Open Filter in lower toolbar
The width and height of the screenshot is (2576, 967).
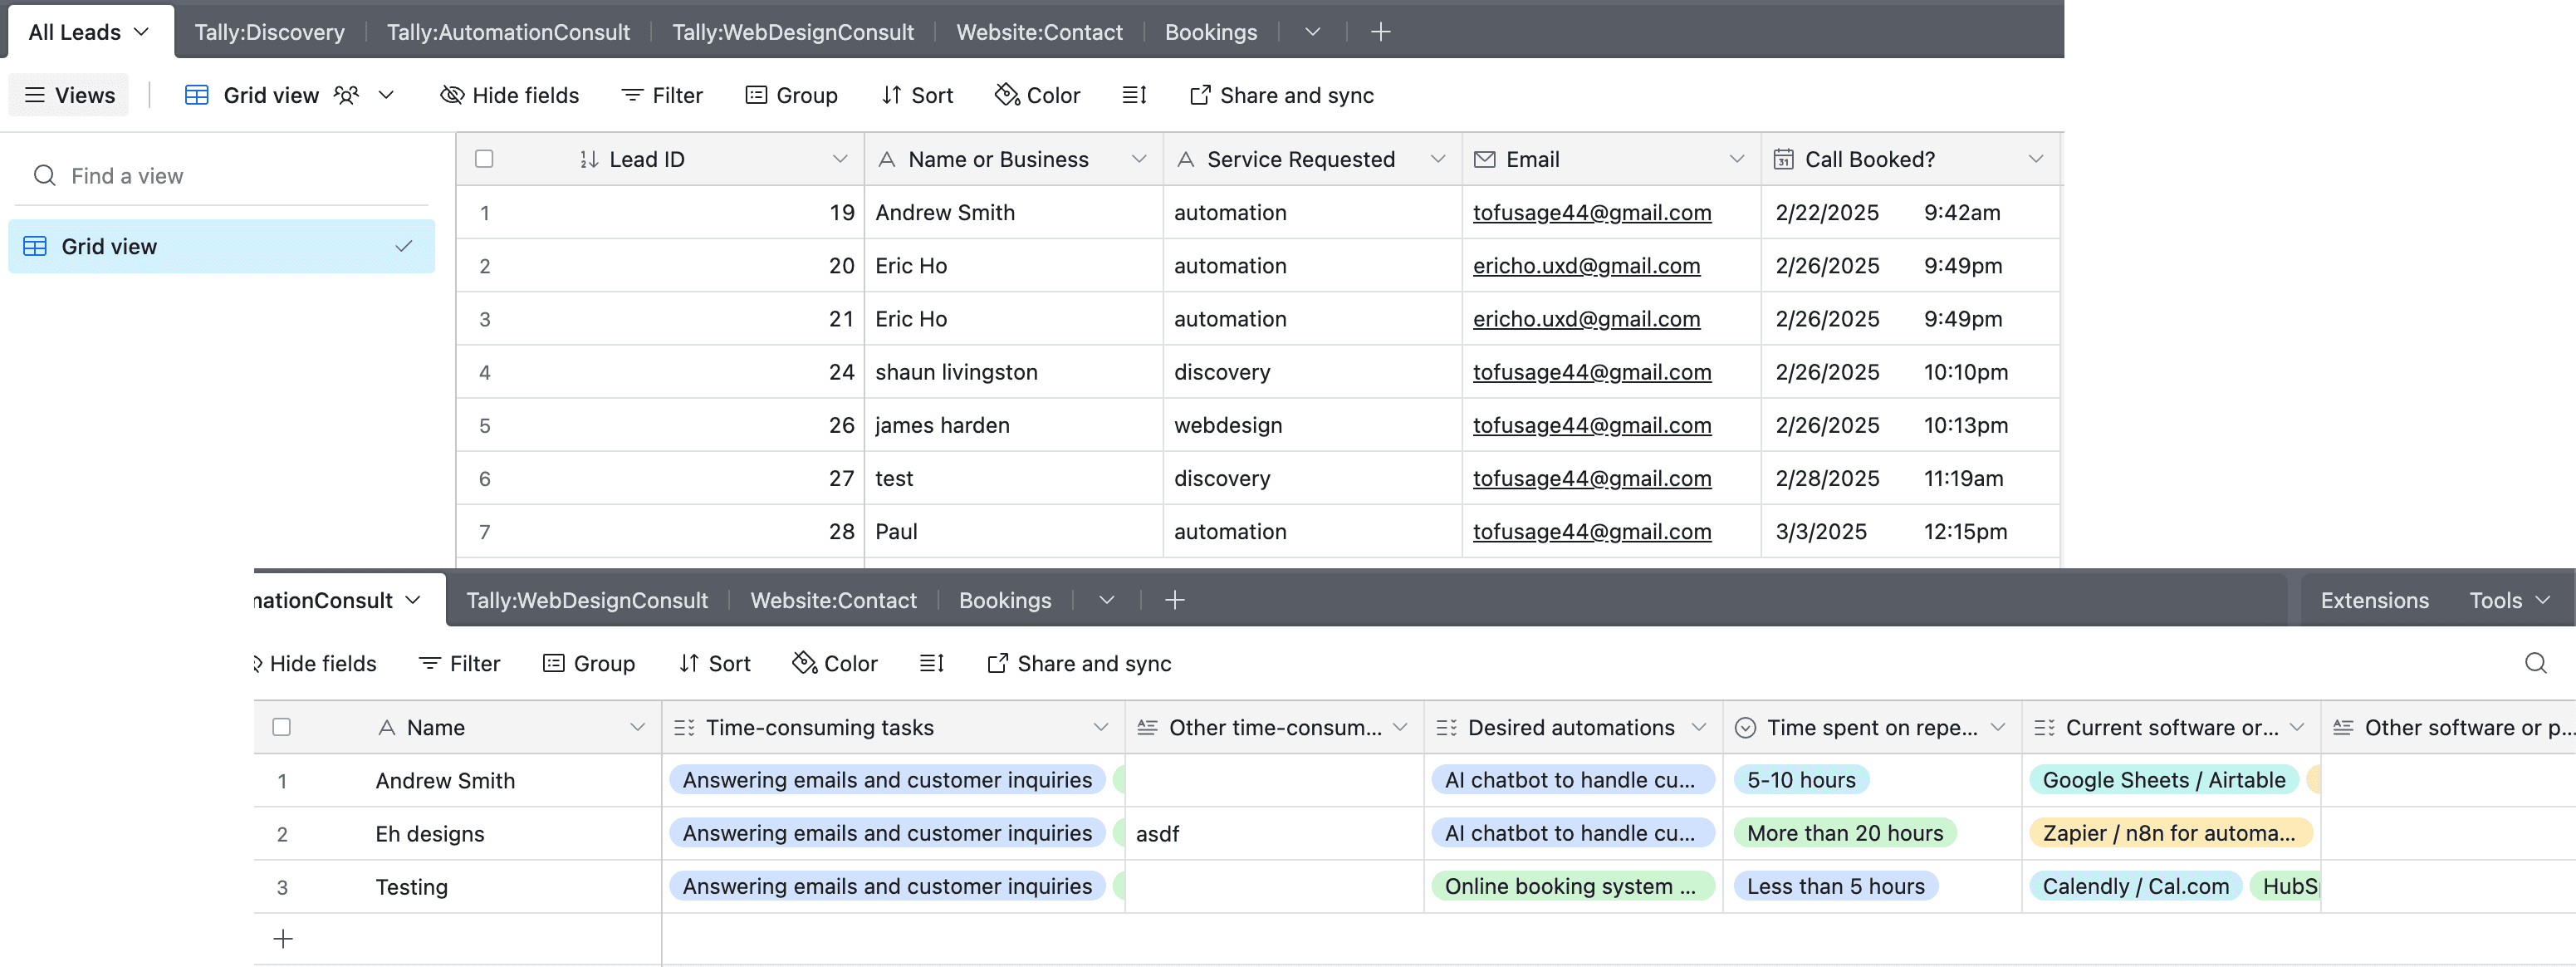(459, 663)
